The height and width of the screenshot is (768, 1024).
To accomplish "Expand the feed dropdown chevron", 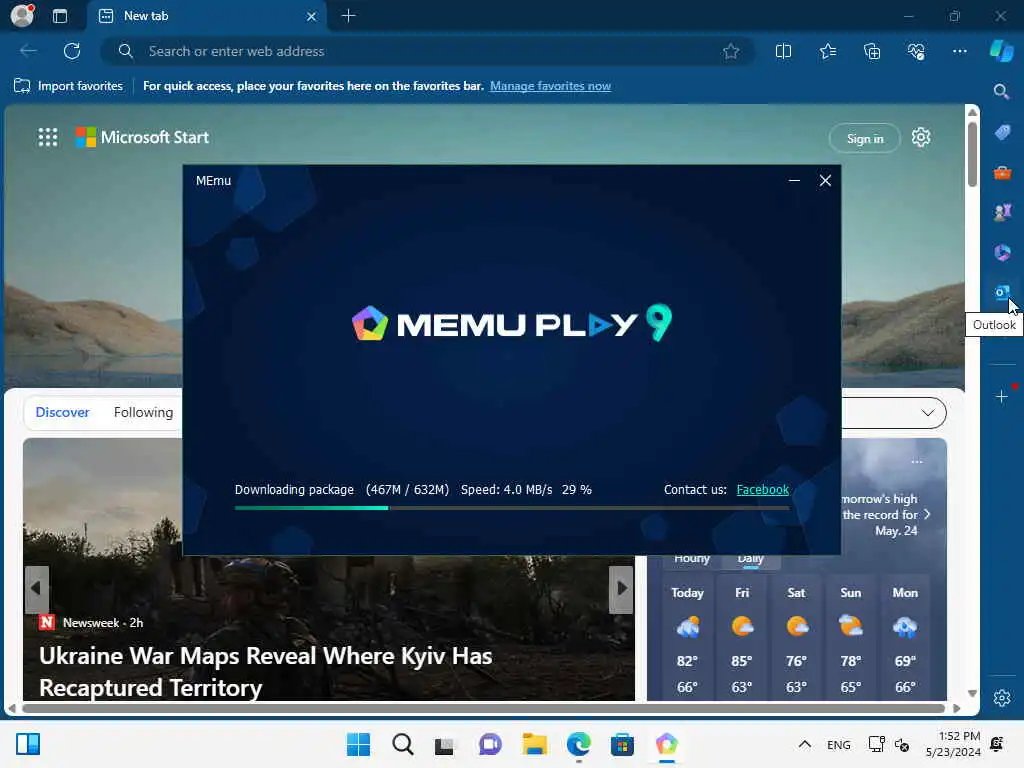I will [927, 413].
